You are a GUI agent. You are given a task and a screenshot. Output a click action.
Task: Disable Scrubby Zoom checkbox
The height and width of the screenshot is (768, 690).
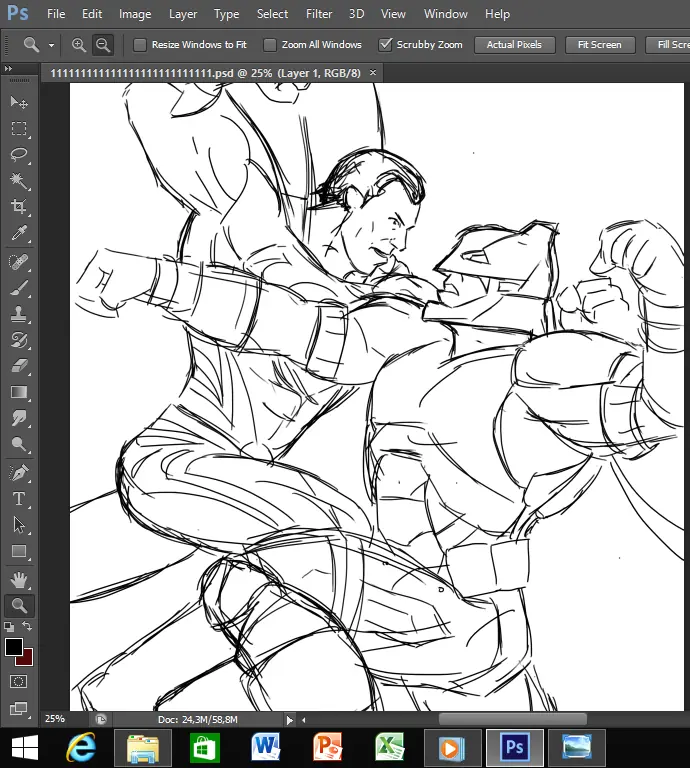(x=385, y=45)
